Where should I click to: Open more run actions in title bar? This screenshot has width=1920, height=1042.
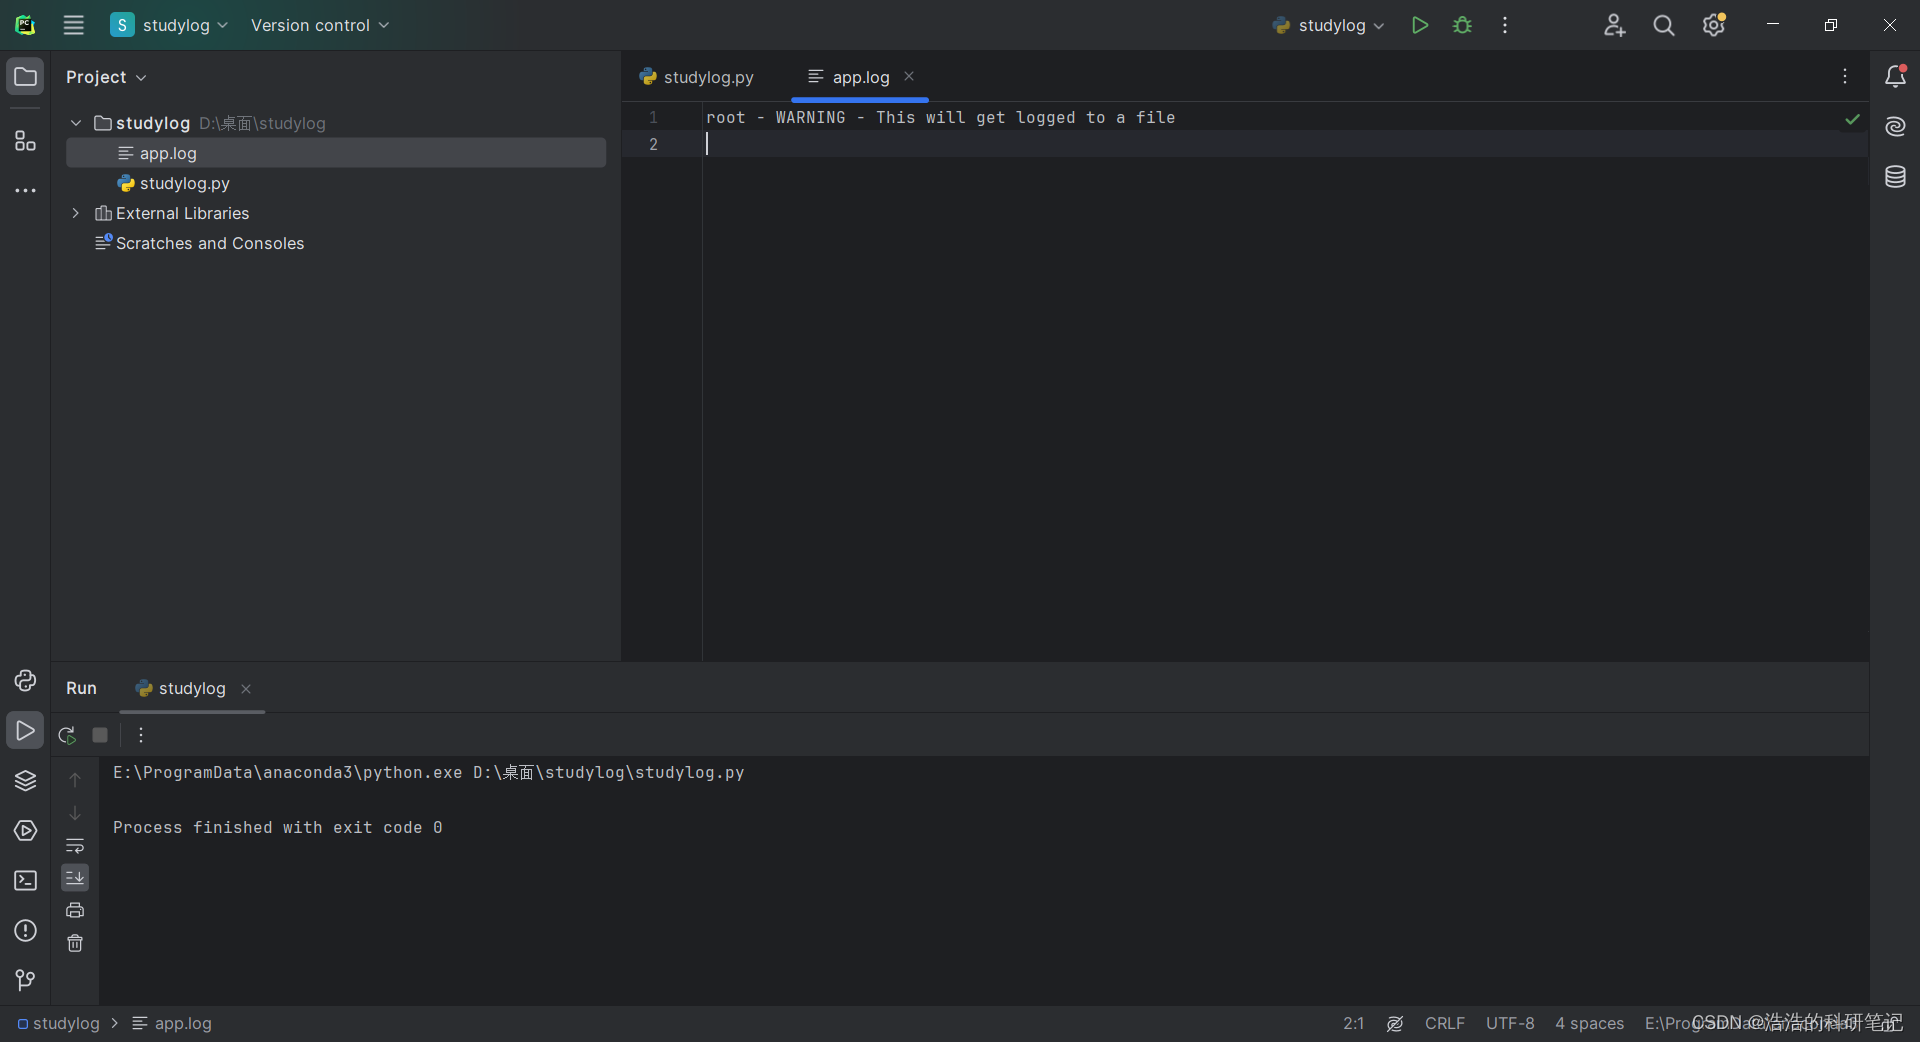1505,25
